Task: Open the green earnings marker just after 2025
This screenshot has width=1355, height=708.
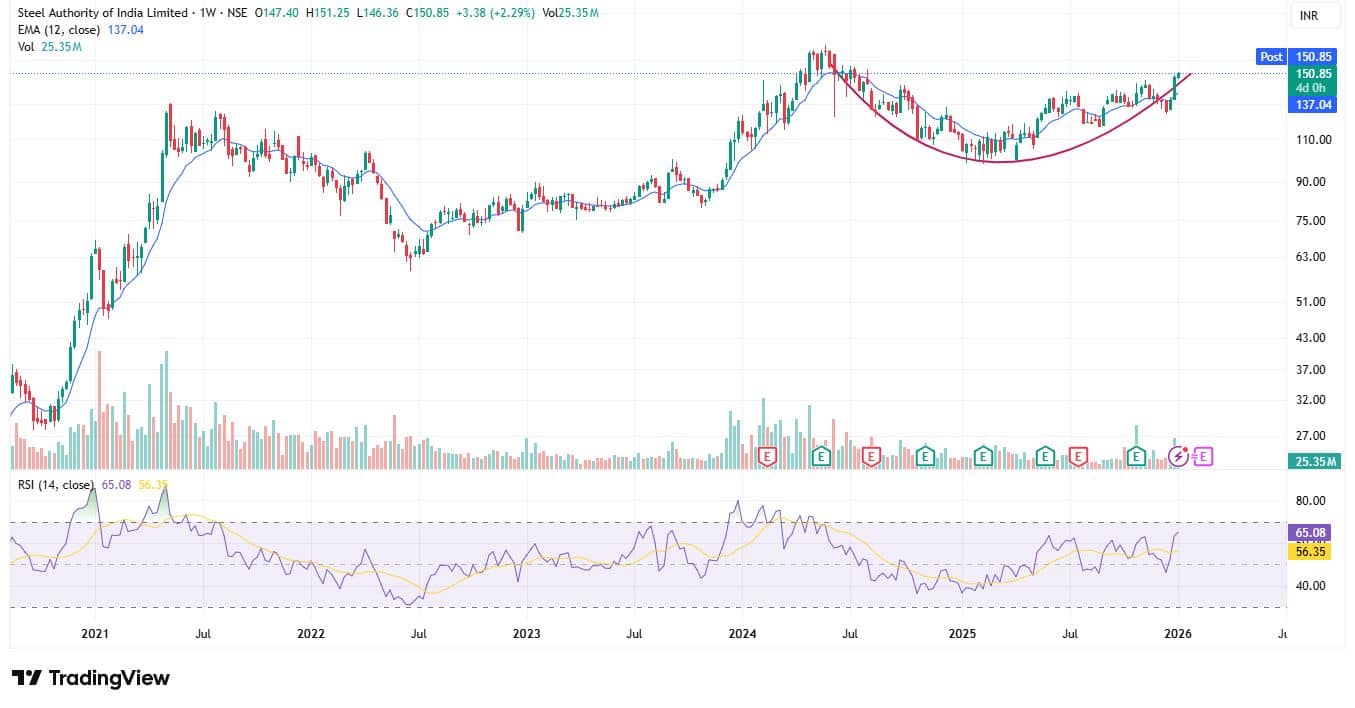Action: tap(983, 456)
